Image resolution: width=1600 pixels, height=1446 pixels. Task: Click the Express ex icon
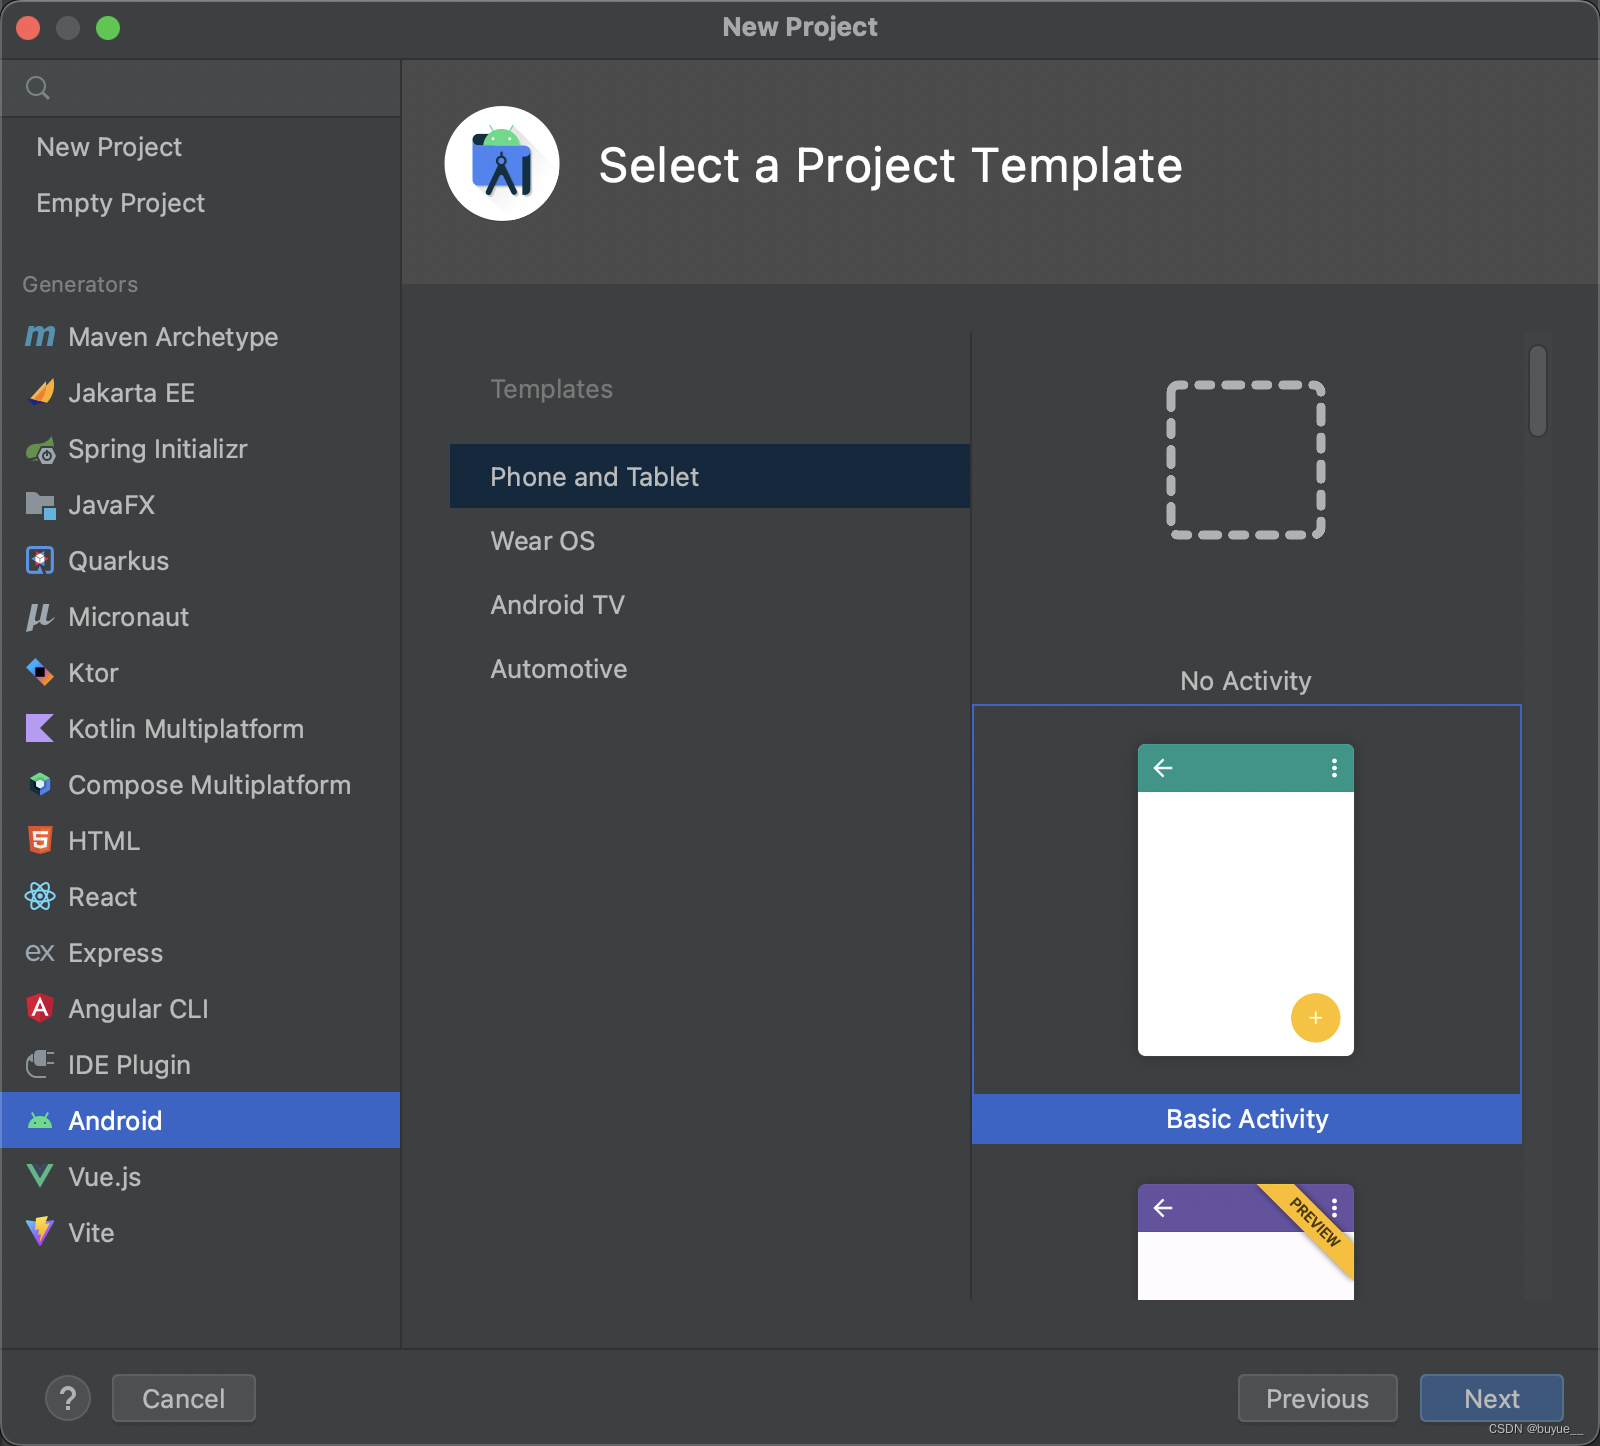(x=40, y=953)
